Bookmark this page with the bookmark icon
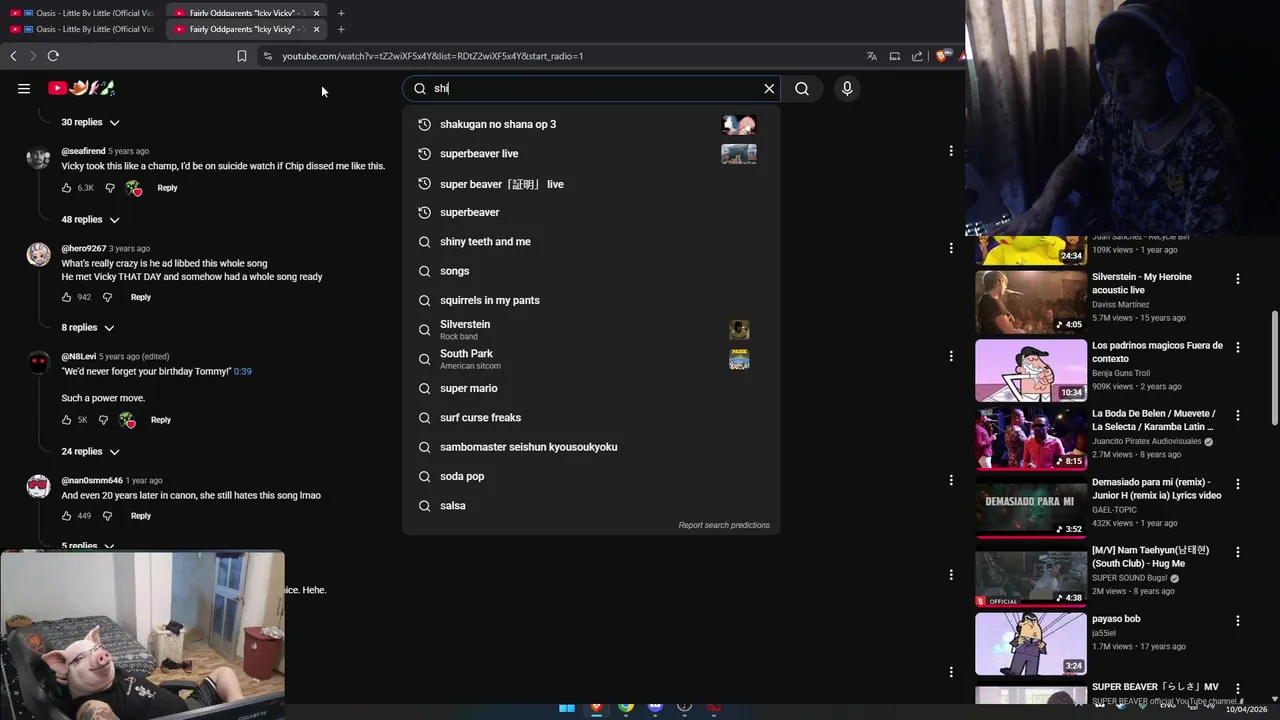Viewport: 1280px width, 720px height. pos(242,56)
